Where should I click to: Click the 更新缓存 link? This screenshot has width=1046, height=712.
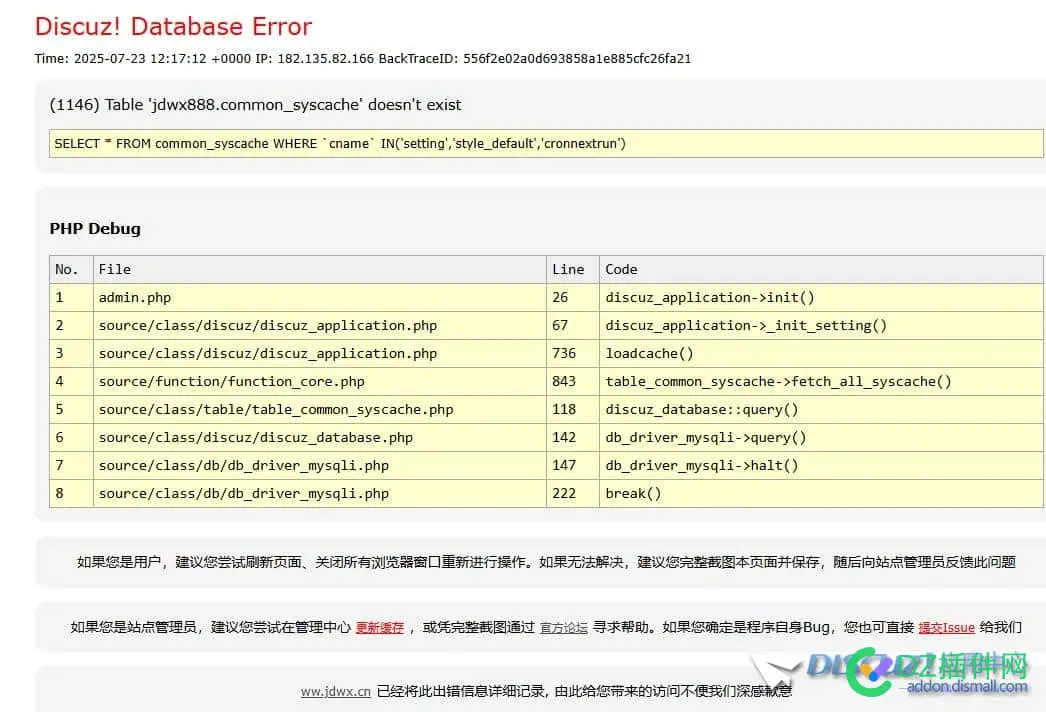point(380,628)
